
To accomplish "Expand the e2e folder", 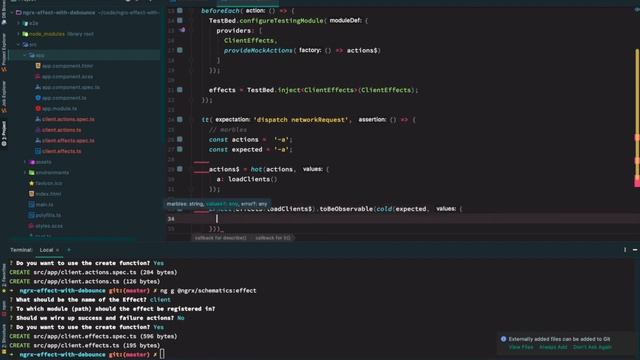I will click(18, 23).
